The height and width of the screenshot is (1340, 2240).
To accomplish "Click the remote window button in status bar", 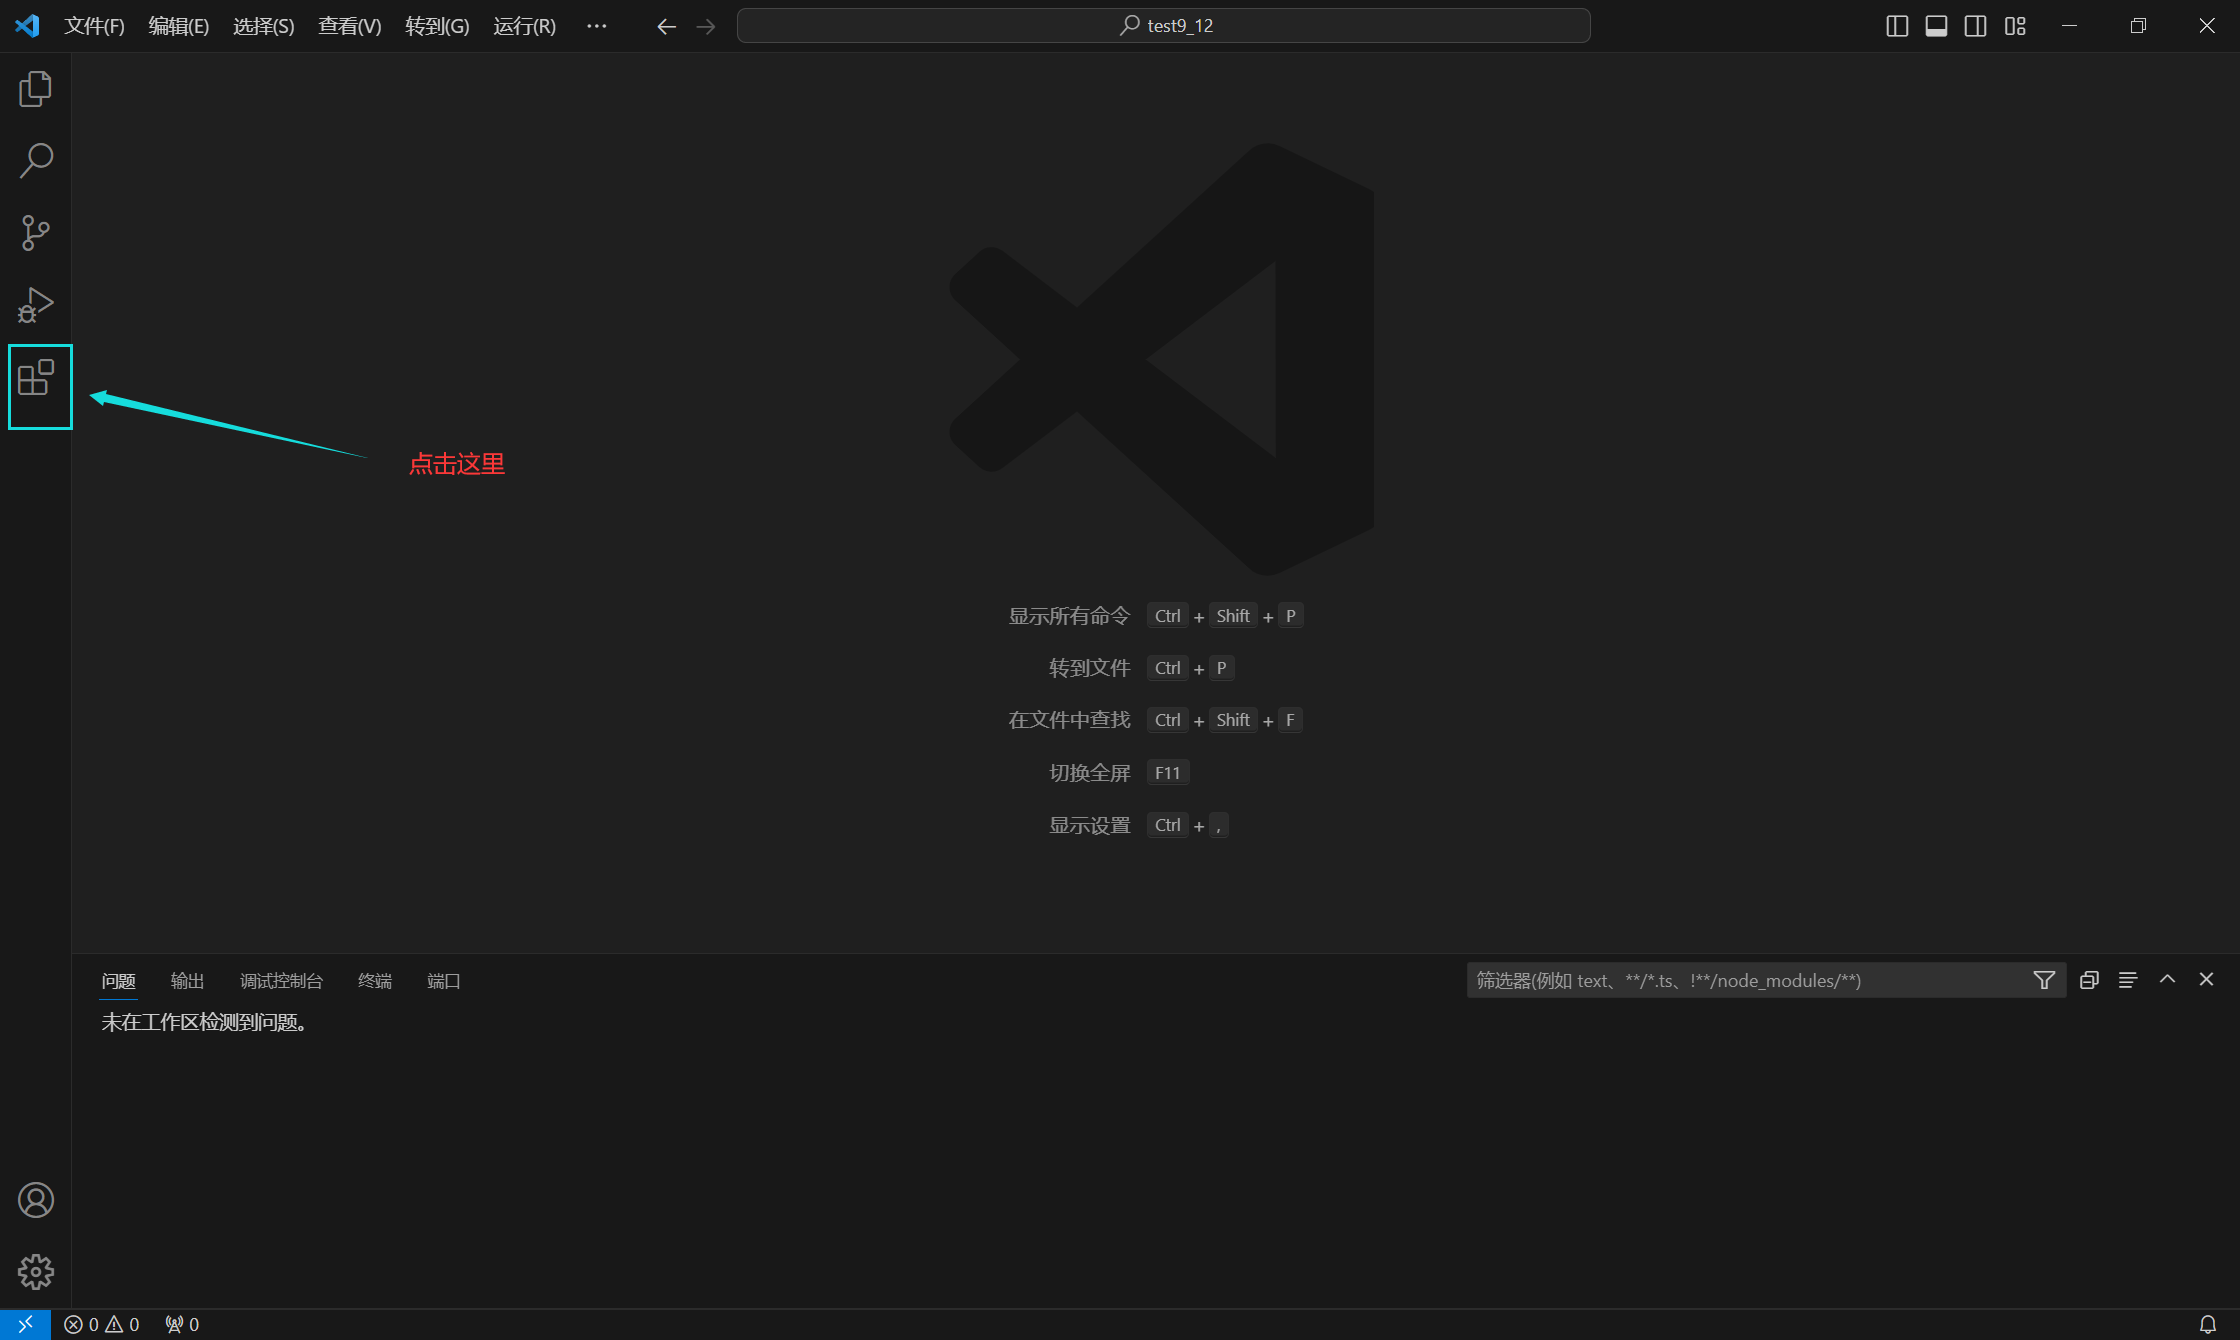I will 25,1324.
